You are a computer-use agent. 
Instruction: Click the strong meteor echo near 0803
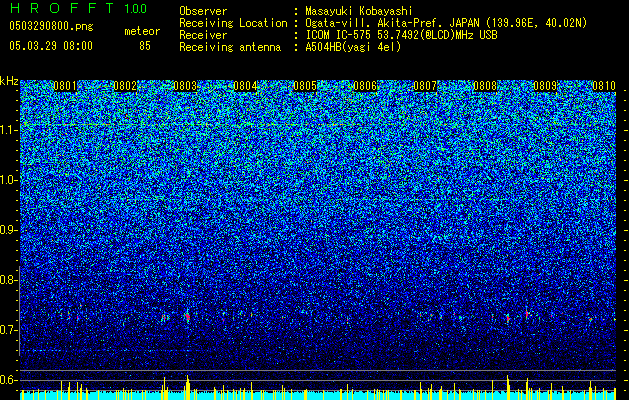coord(187,317)
